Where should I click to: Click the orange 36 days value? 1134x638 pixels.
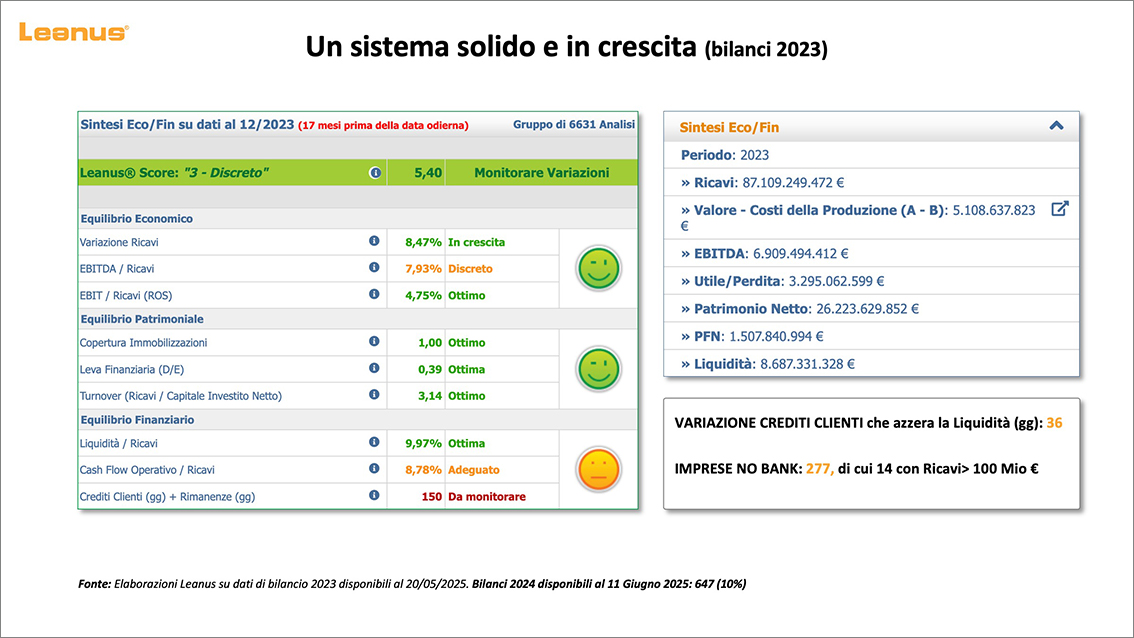pos(1054,423)
